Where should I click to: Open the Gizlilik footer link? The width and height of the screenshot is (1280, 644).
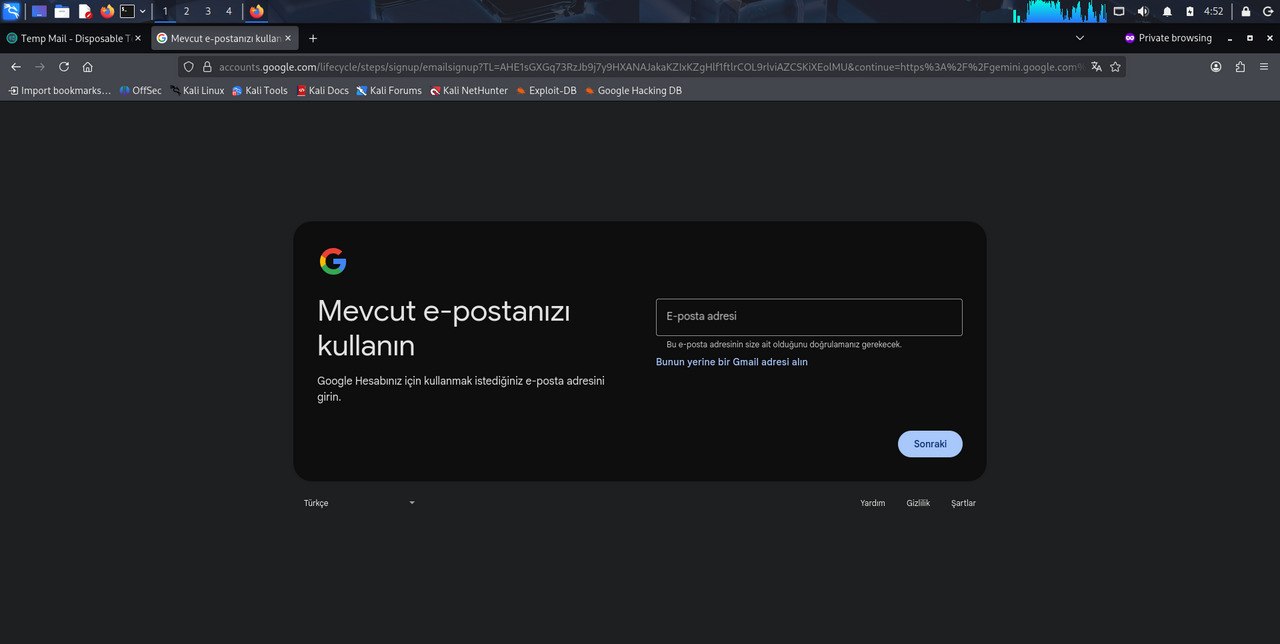click(918, 503)
